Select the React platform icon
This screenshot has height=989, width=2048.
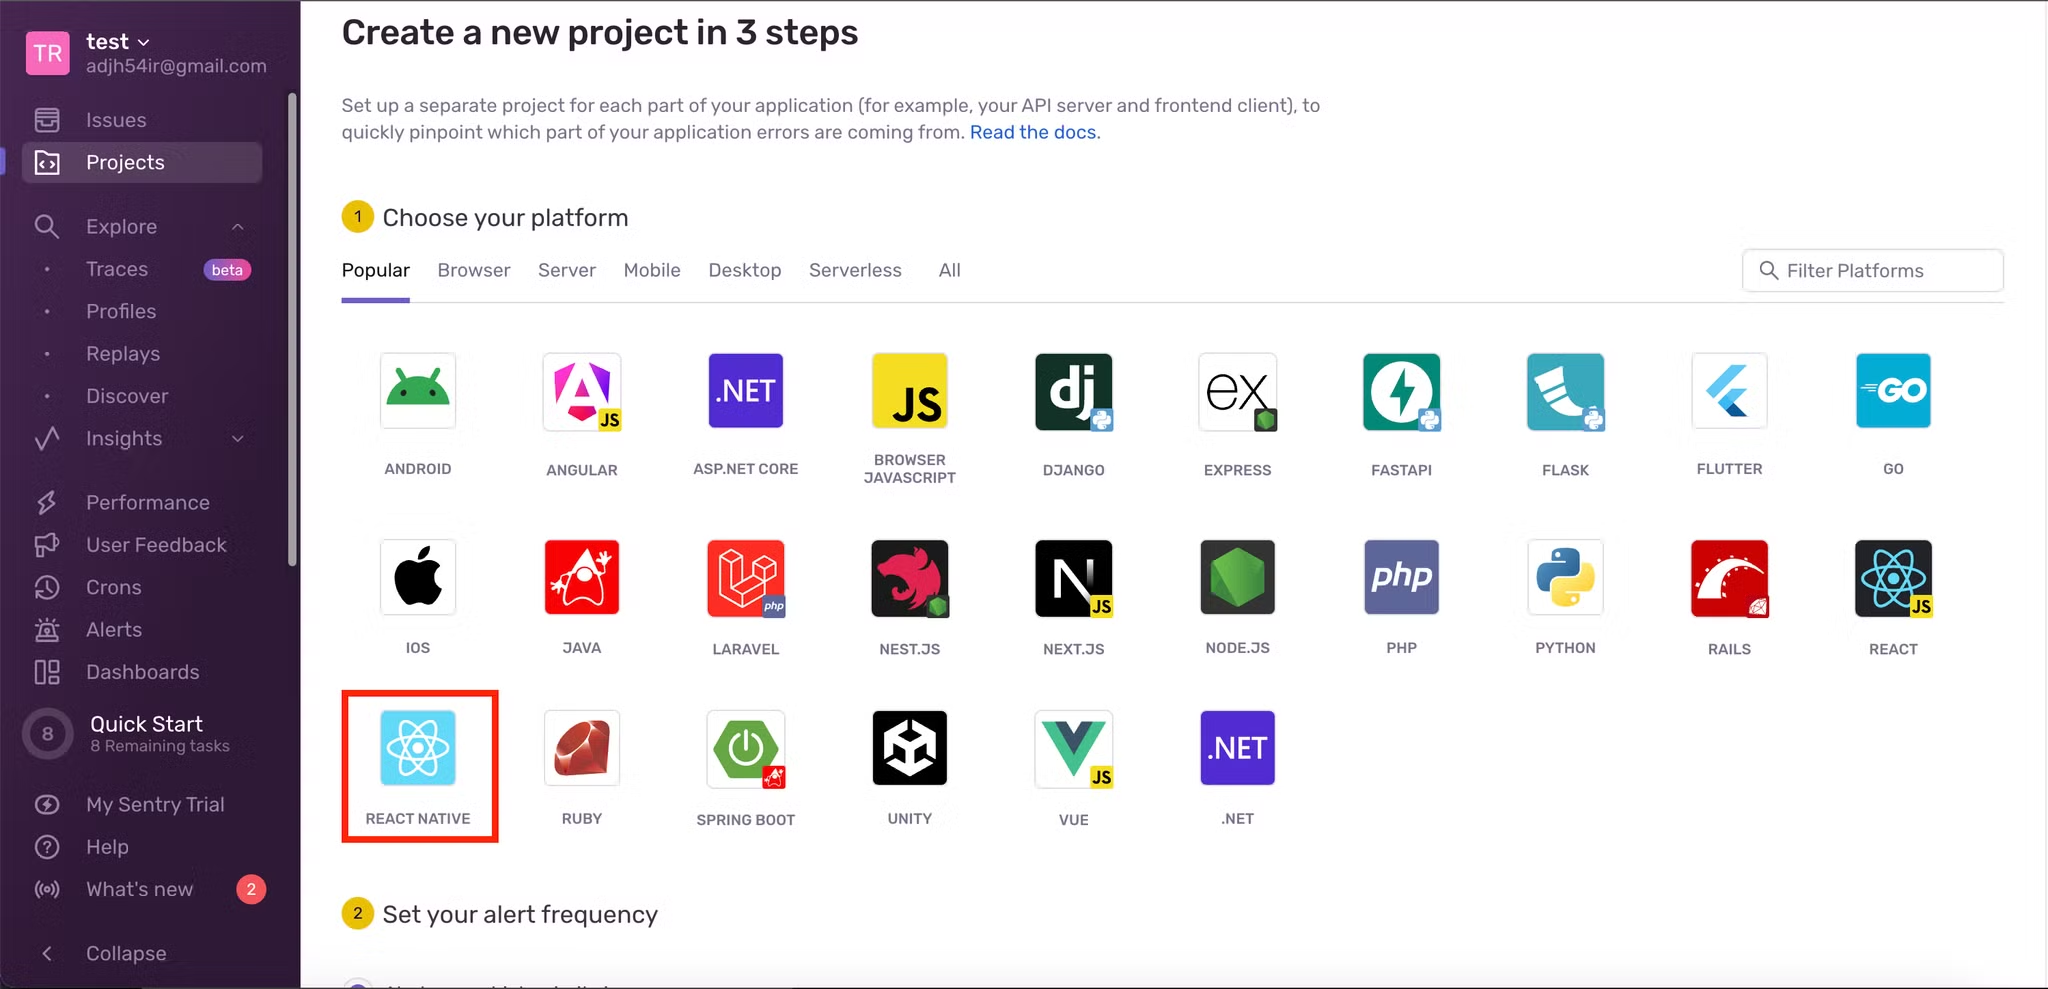coord(1894,578)
